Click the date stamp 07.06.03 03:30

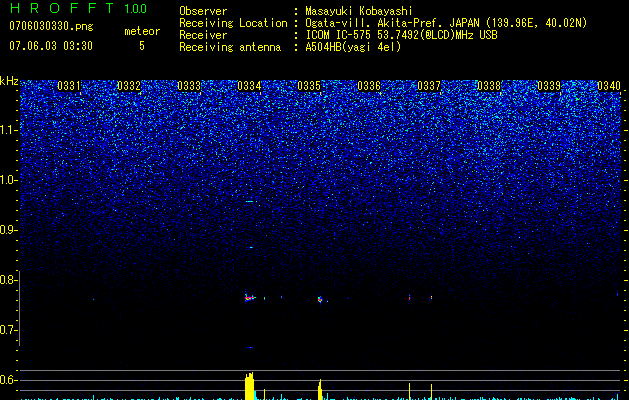(51, 45)
